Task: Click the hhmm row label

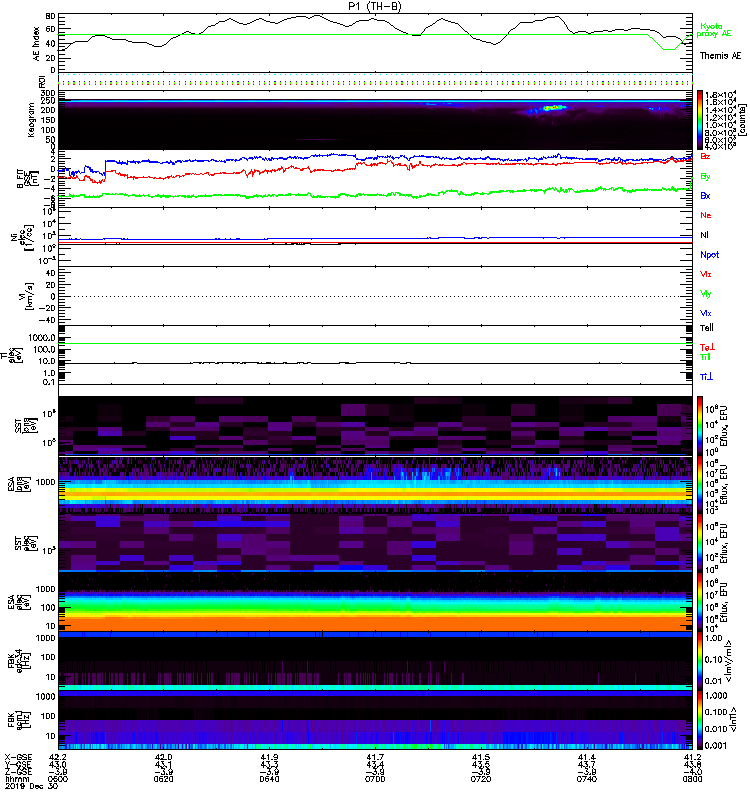Action: [15, 779]
